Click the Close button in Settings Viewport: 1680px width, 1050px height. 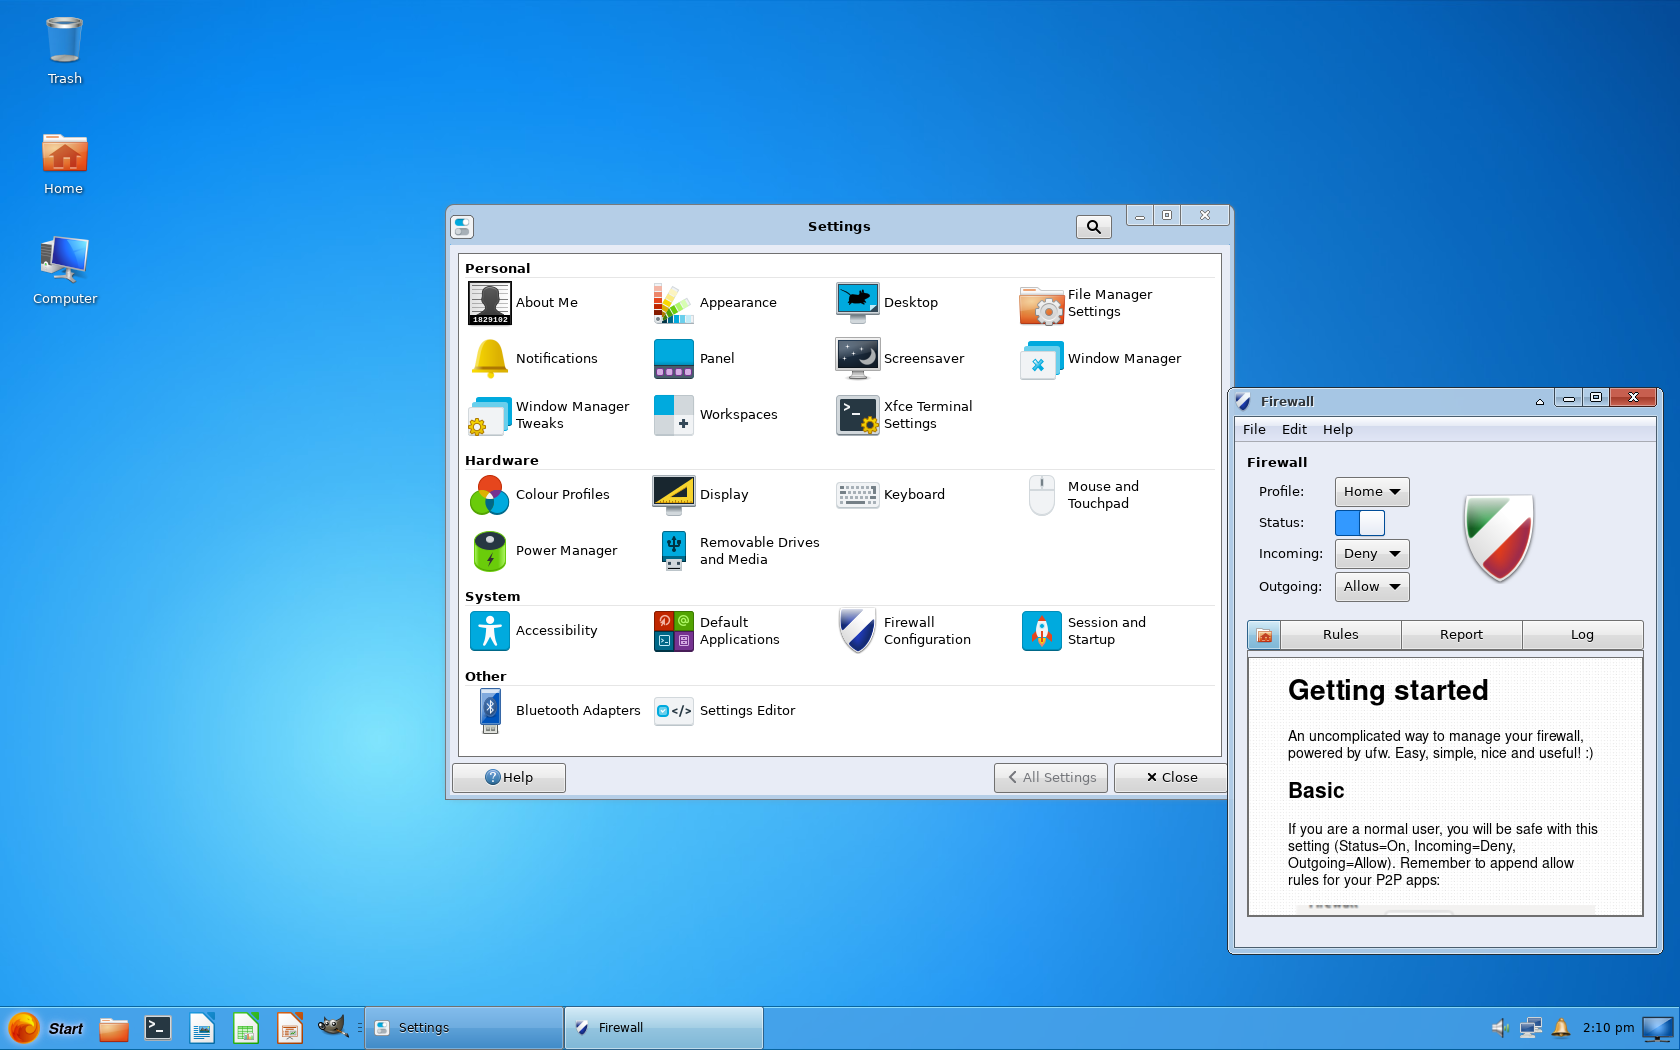coord(1171,778)
